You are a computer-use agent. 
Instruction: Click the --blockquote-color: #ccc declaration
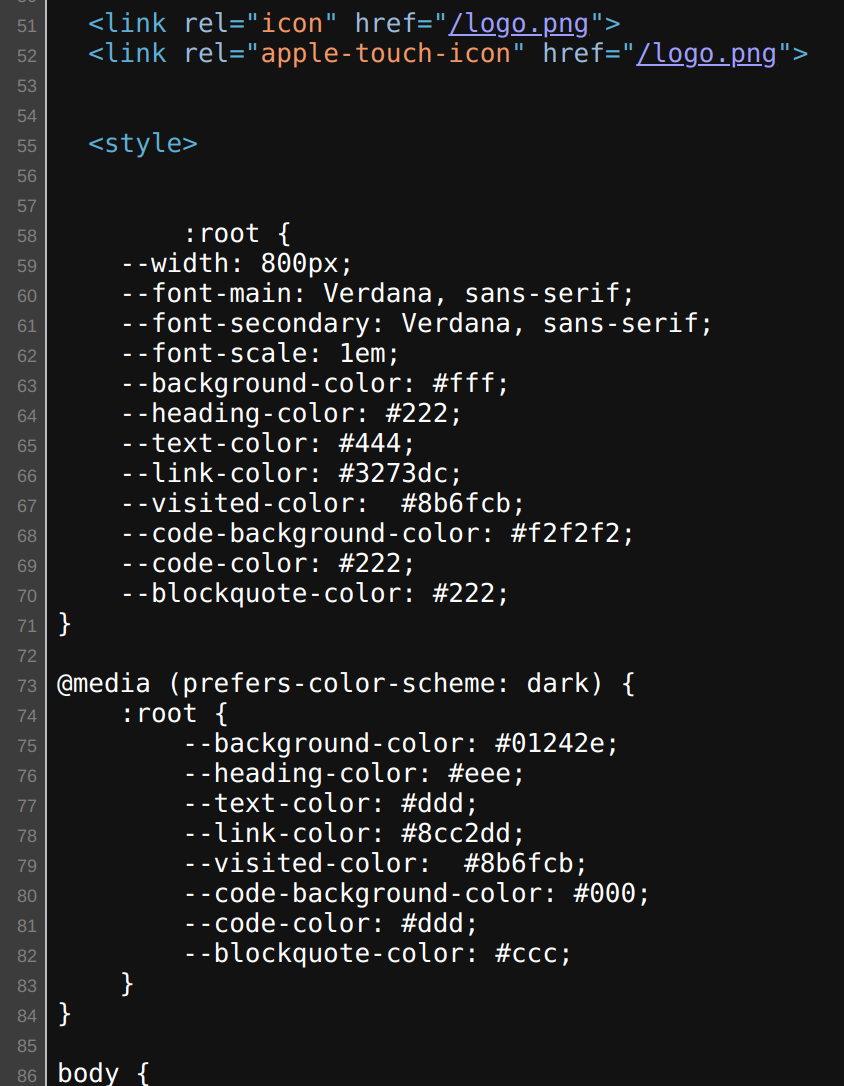click(377, 953)
